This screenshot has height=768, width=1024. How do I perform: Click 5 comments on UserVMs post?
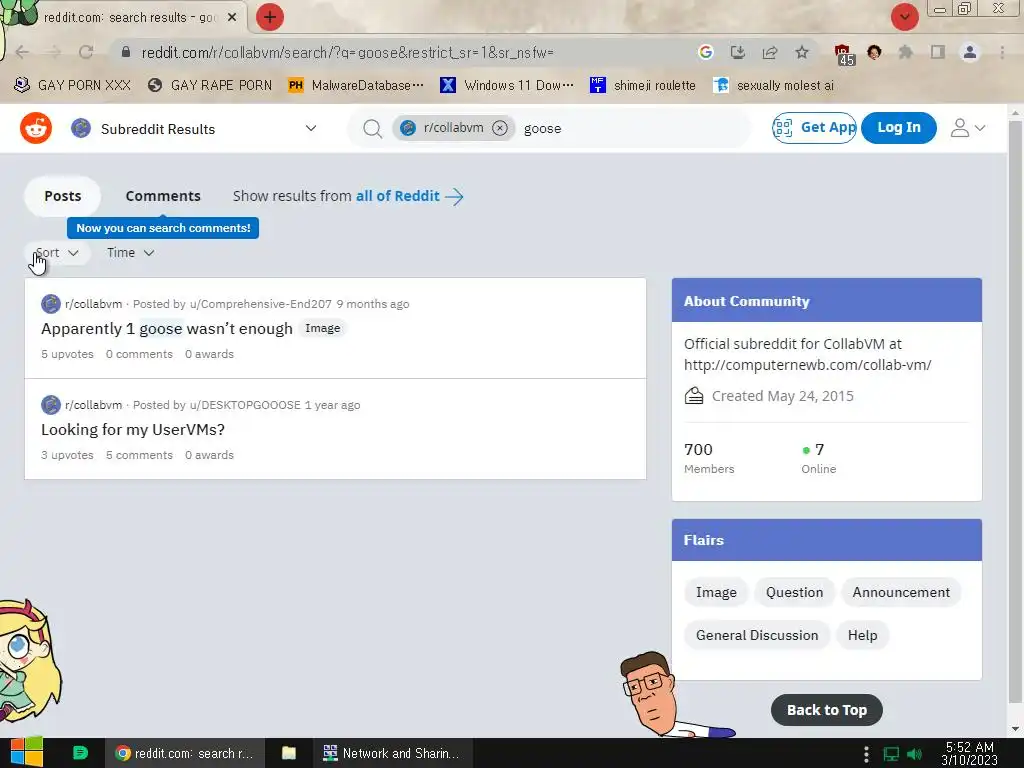(x=139, y=455)
